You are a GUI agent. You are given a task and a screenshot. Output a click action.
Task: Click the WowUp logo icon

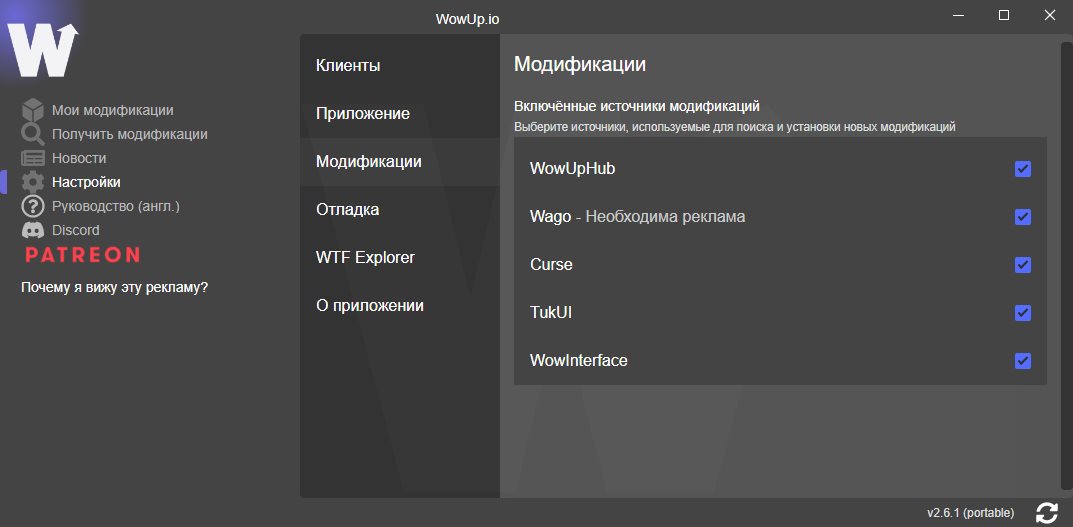click(42, 50)
